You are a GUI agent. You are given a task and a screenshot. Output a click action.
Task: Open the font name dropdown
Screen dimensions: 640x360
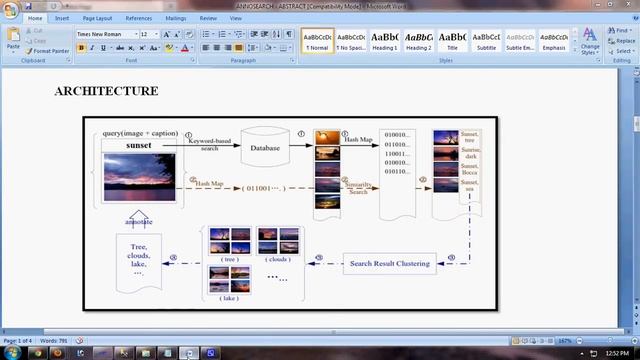point(136,34)
